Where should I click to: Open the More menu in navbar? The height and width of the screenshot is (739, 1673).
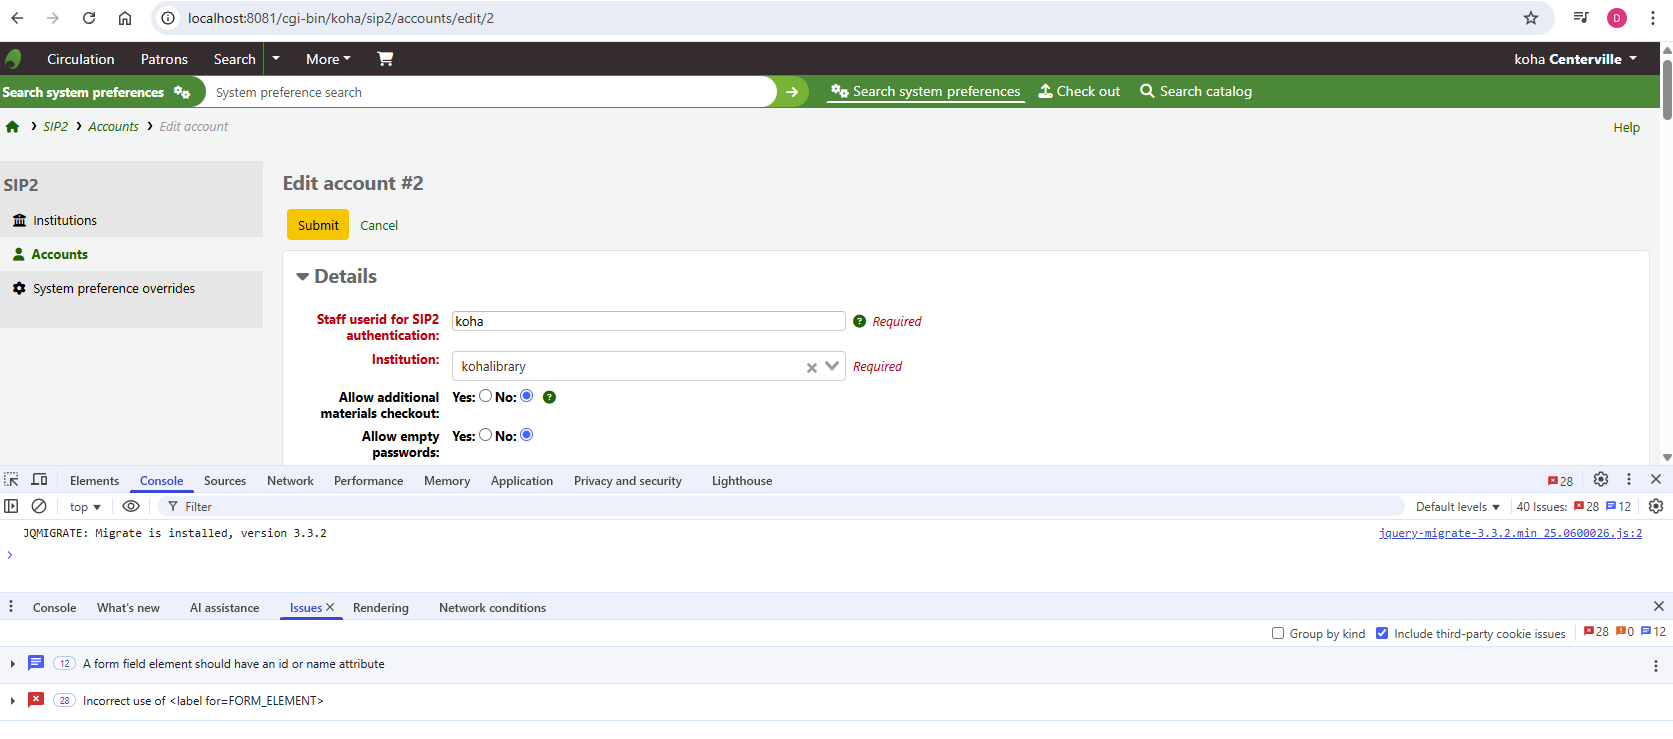328,59
